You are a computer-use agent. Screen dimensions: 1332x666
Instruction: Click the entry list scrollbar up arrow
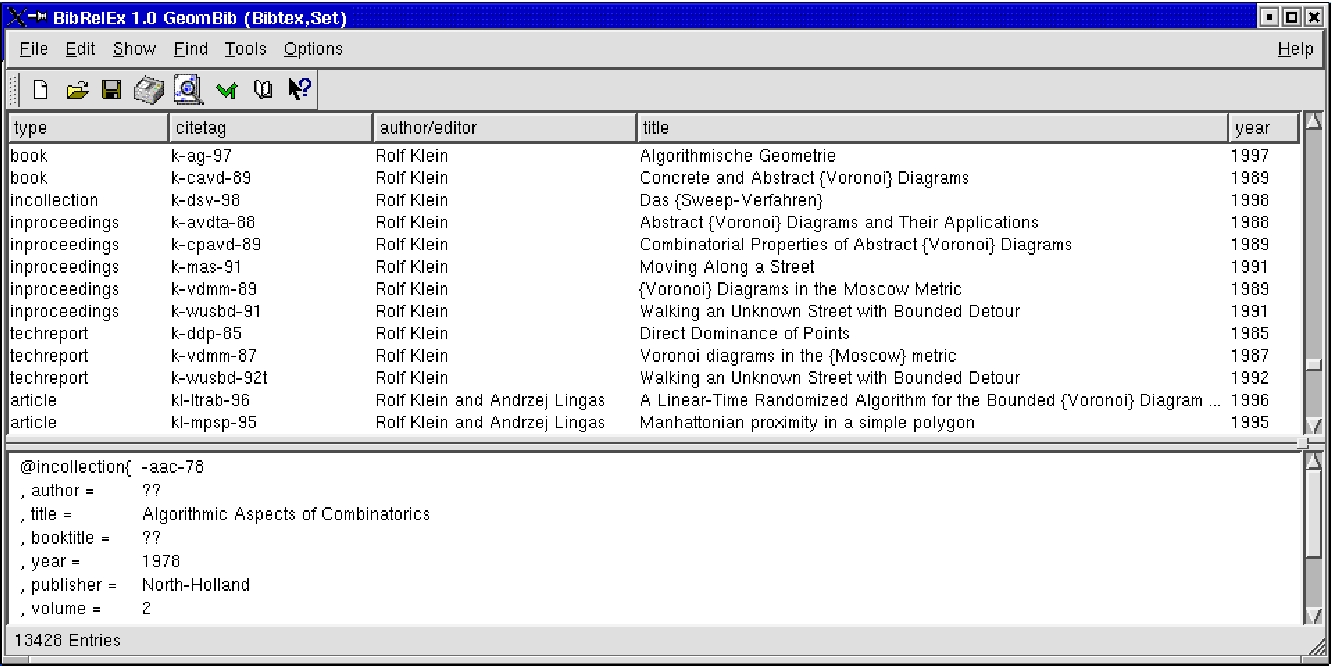(x=1314, y=121)
